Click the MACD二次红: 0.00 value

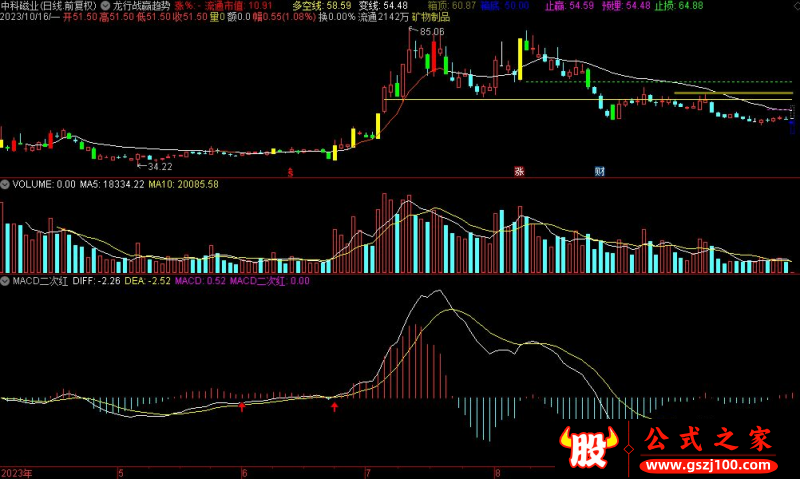(269, 281)
